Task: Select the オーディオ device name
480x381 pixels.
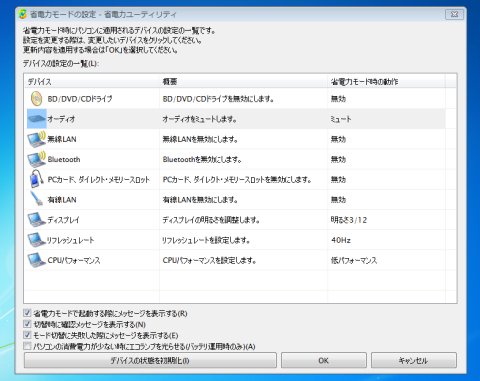Action: pyautogui.click(x=61, y=119)
